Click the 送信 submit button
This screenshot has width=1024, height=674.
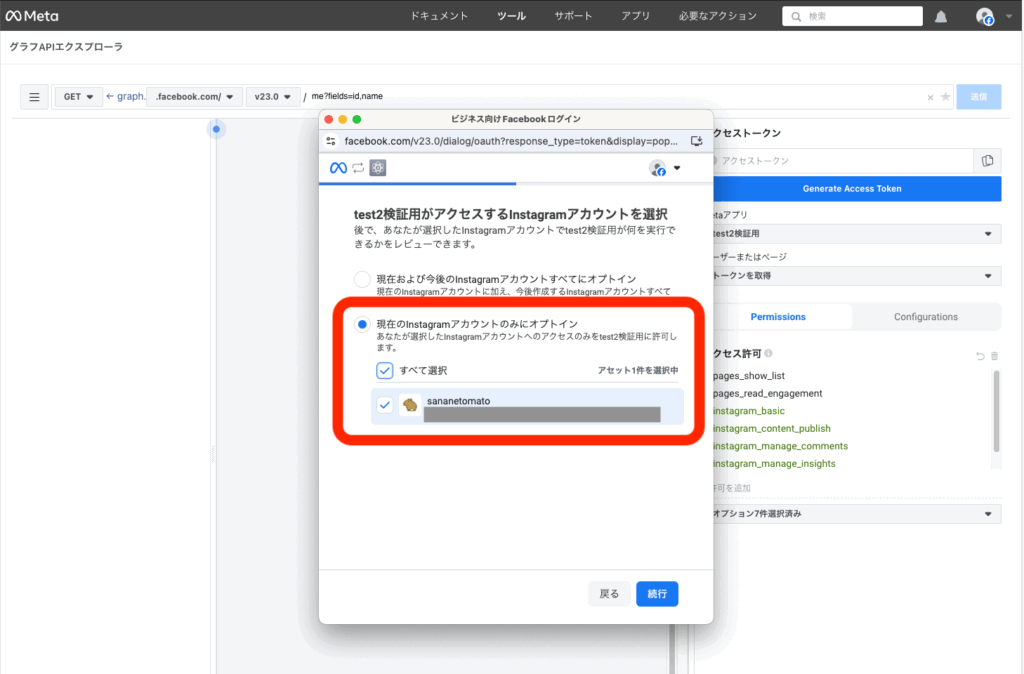click(x=978, y=97)
